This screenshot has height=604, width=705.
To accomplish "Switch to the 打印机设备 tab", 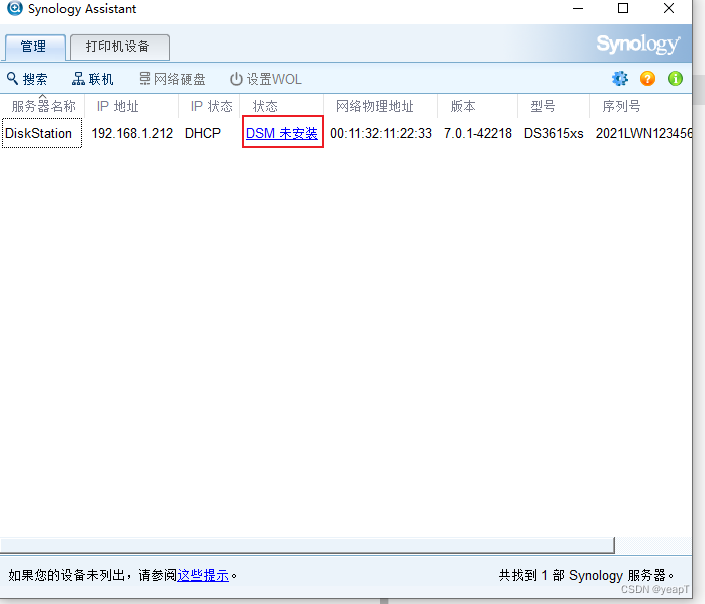I will coord(120,47).
